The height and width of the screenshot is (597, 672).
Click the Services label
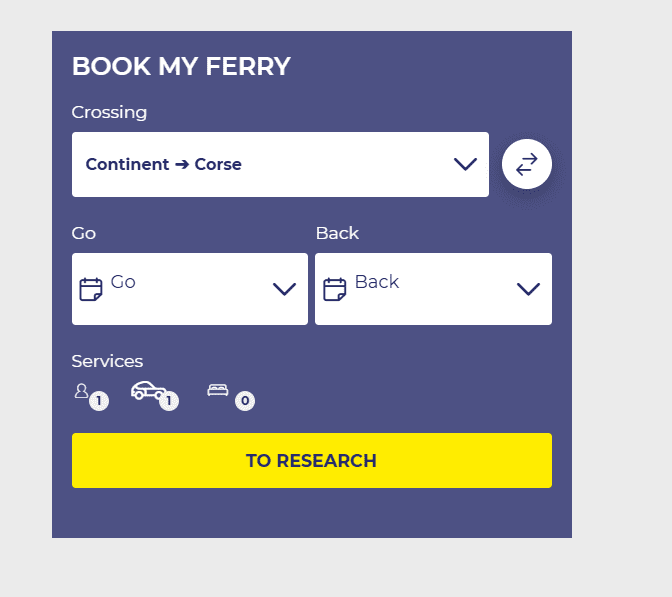[107, 361]
